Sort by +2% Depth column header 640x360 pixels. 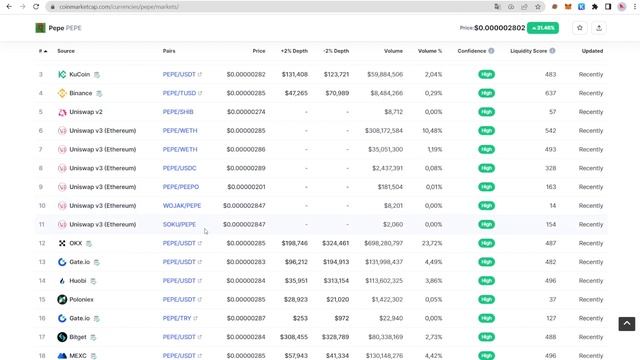coord(294,51)
